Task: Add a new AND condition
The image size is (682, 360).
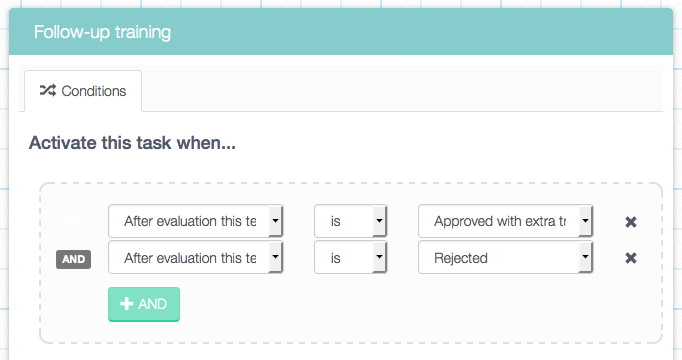Action: 144,304
